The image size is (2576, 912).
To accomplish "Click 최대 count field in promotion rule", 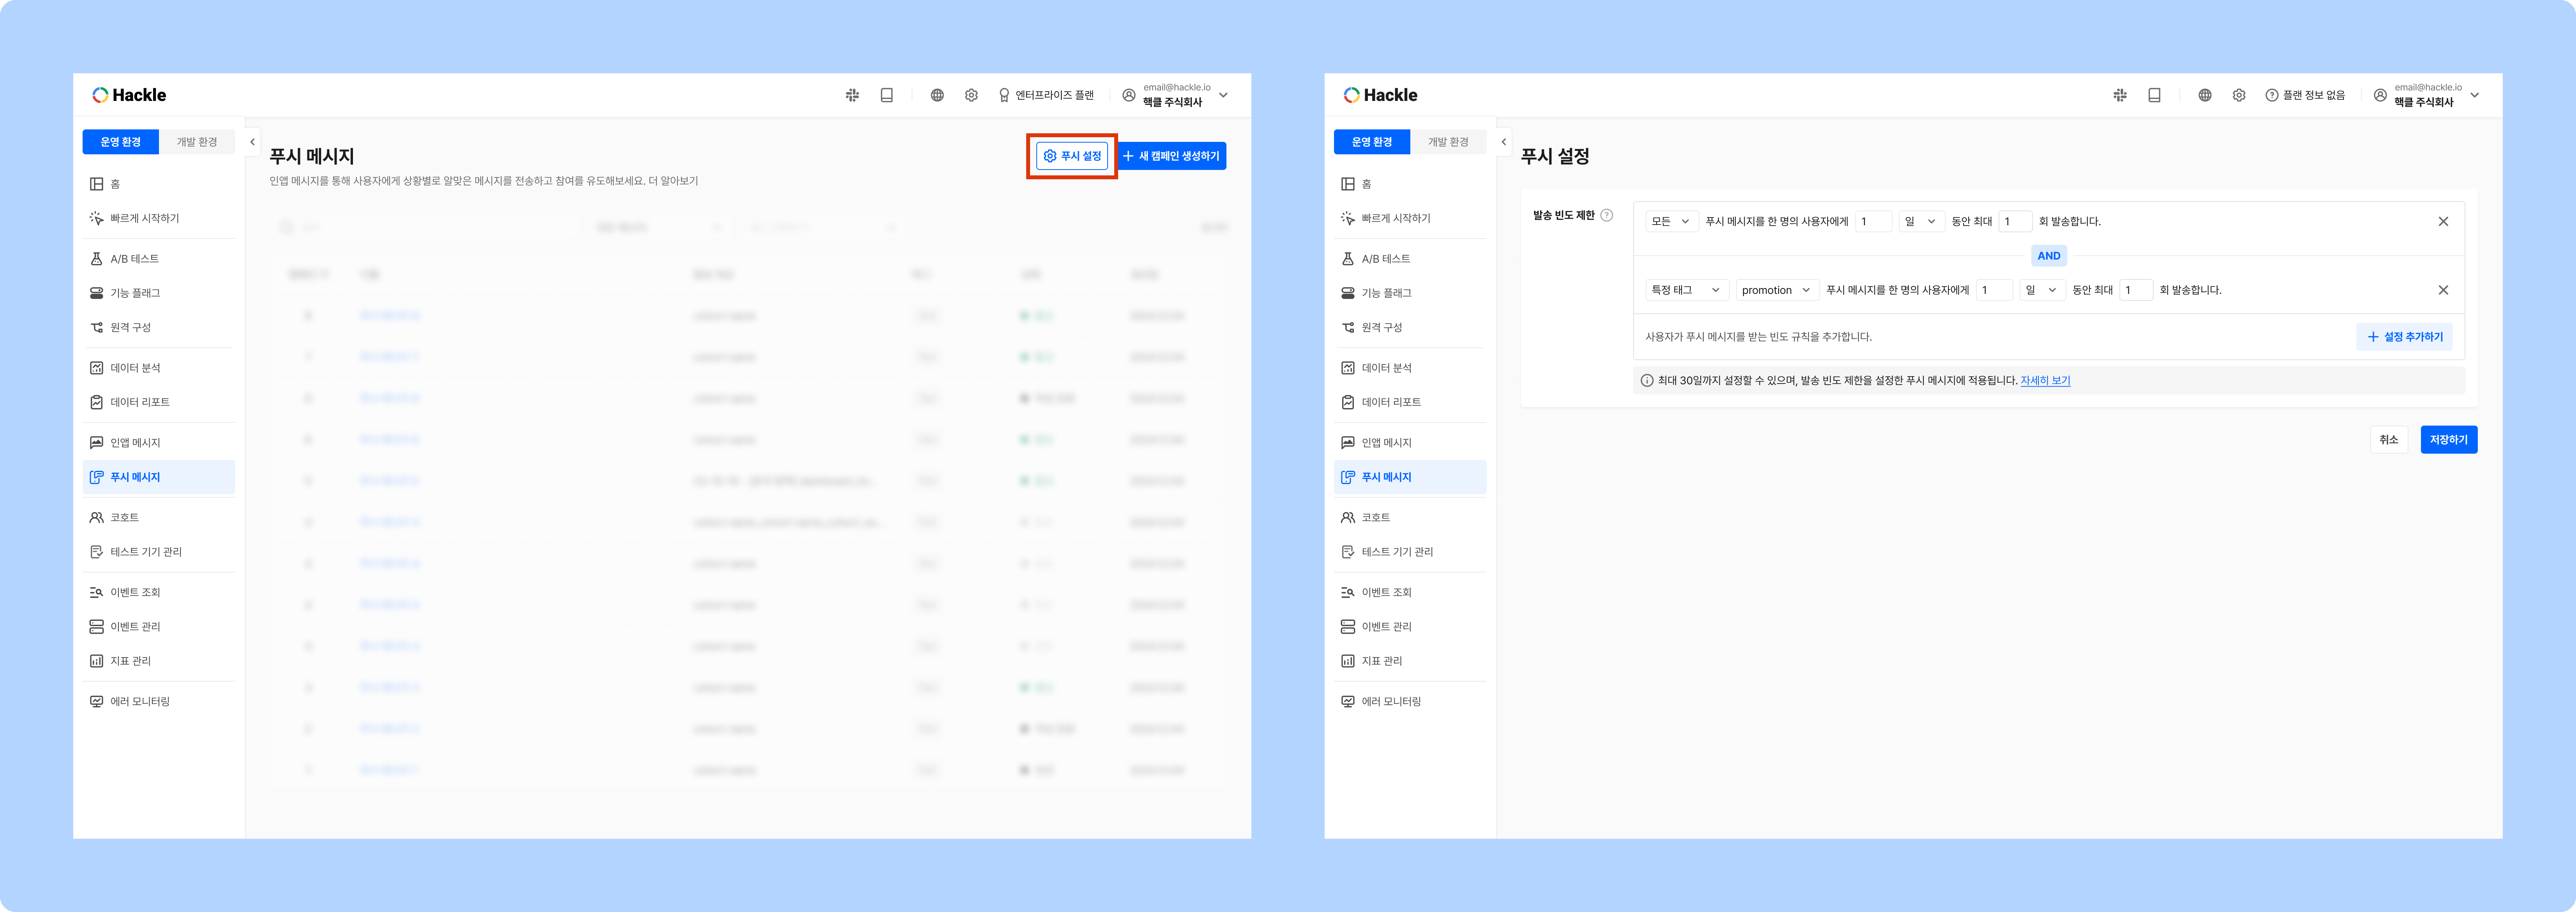I will pyautogui.click(x=2136, y=290).
